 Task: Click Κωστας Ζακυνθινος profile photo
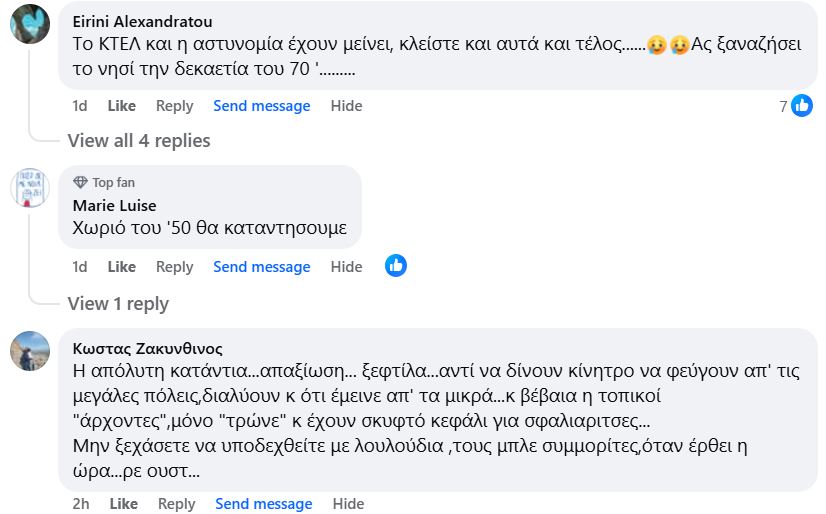(x=30, y=350)
